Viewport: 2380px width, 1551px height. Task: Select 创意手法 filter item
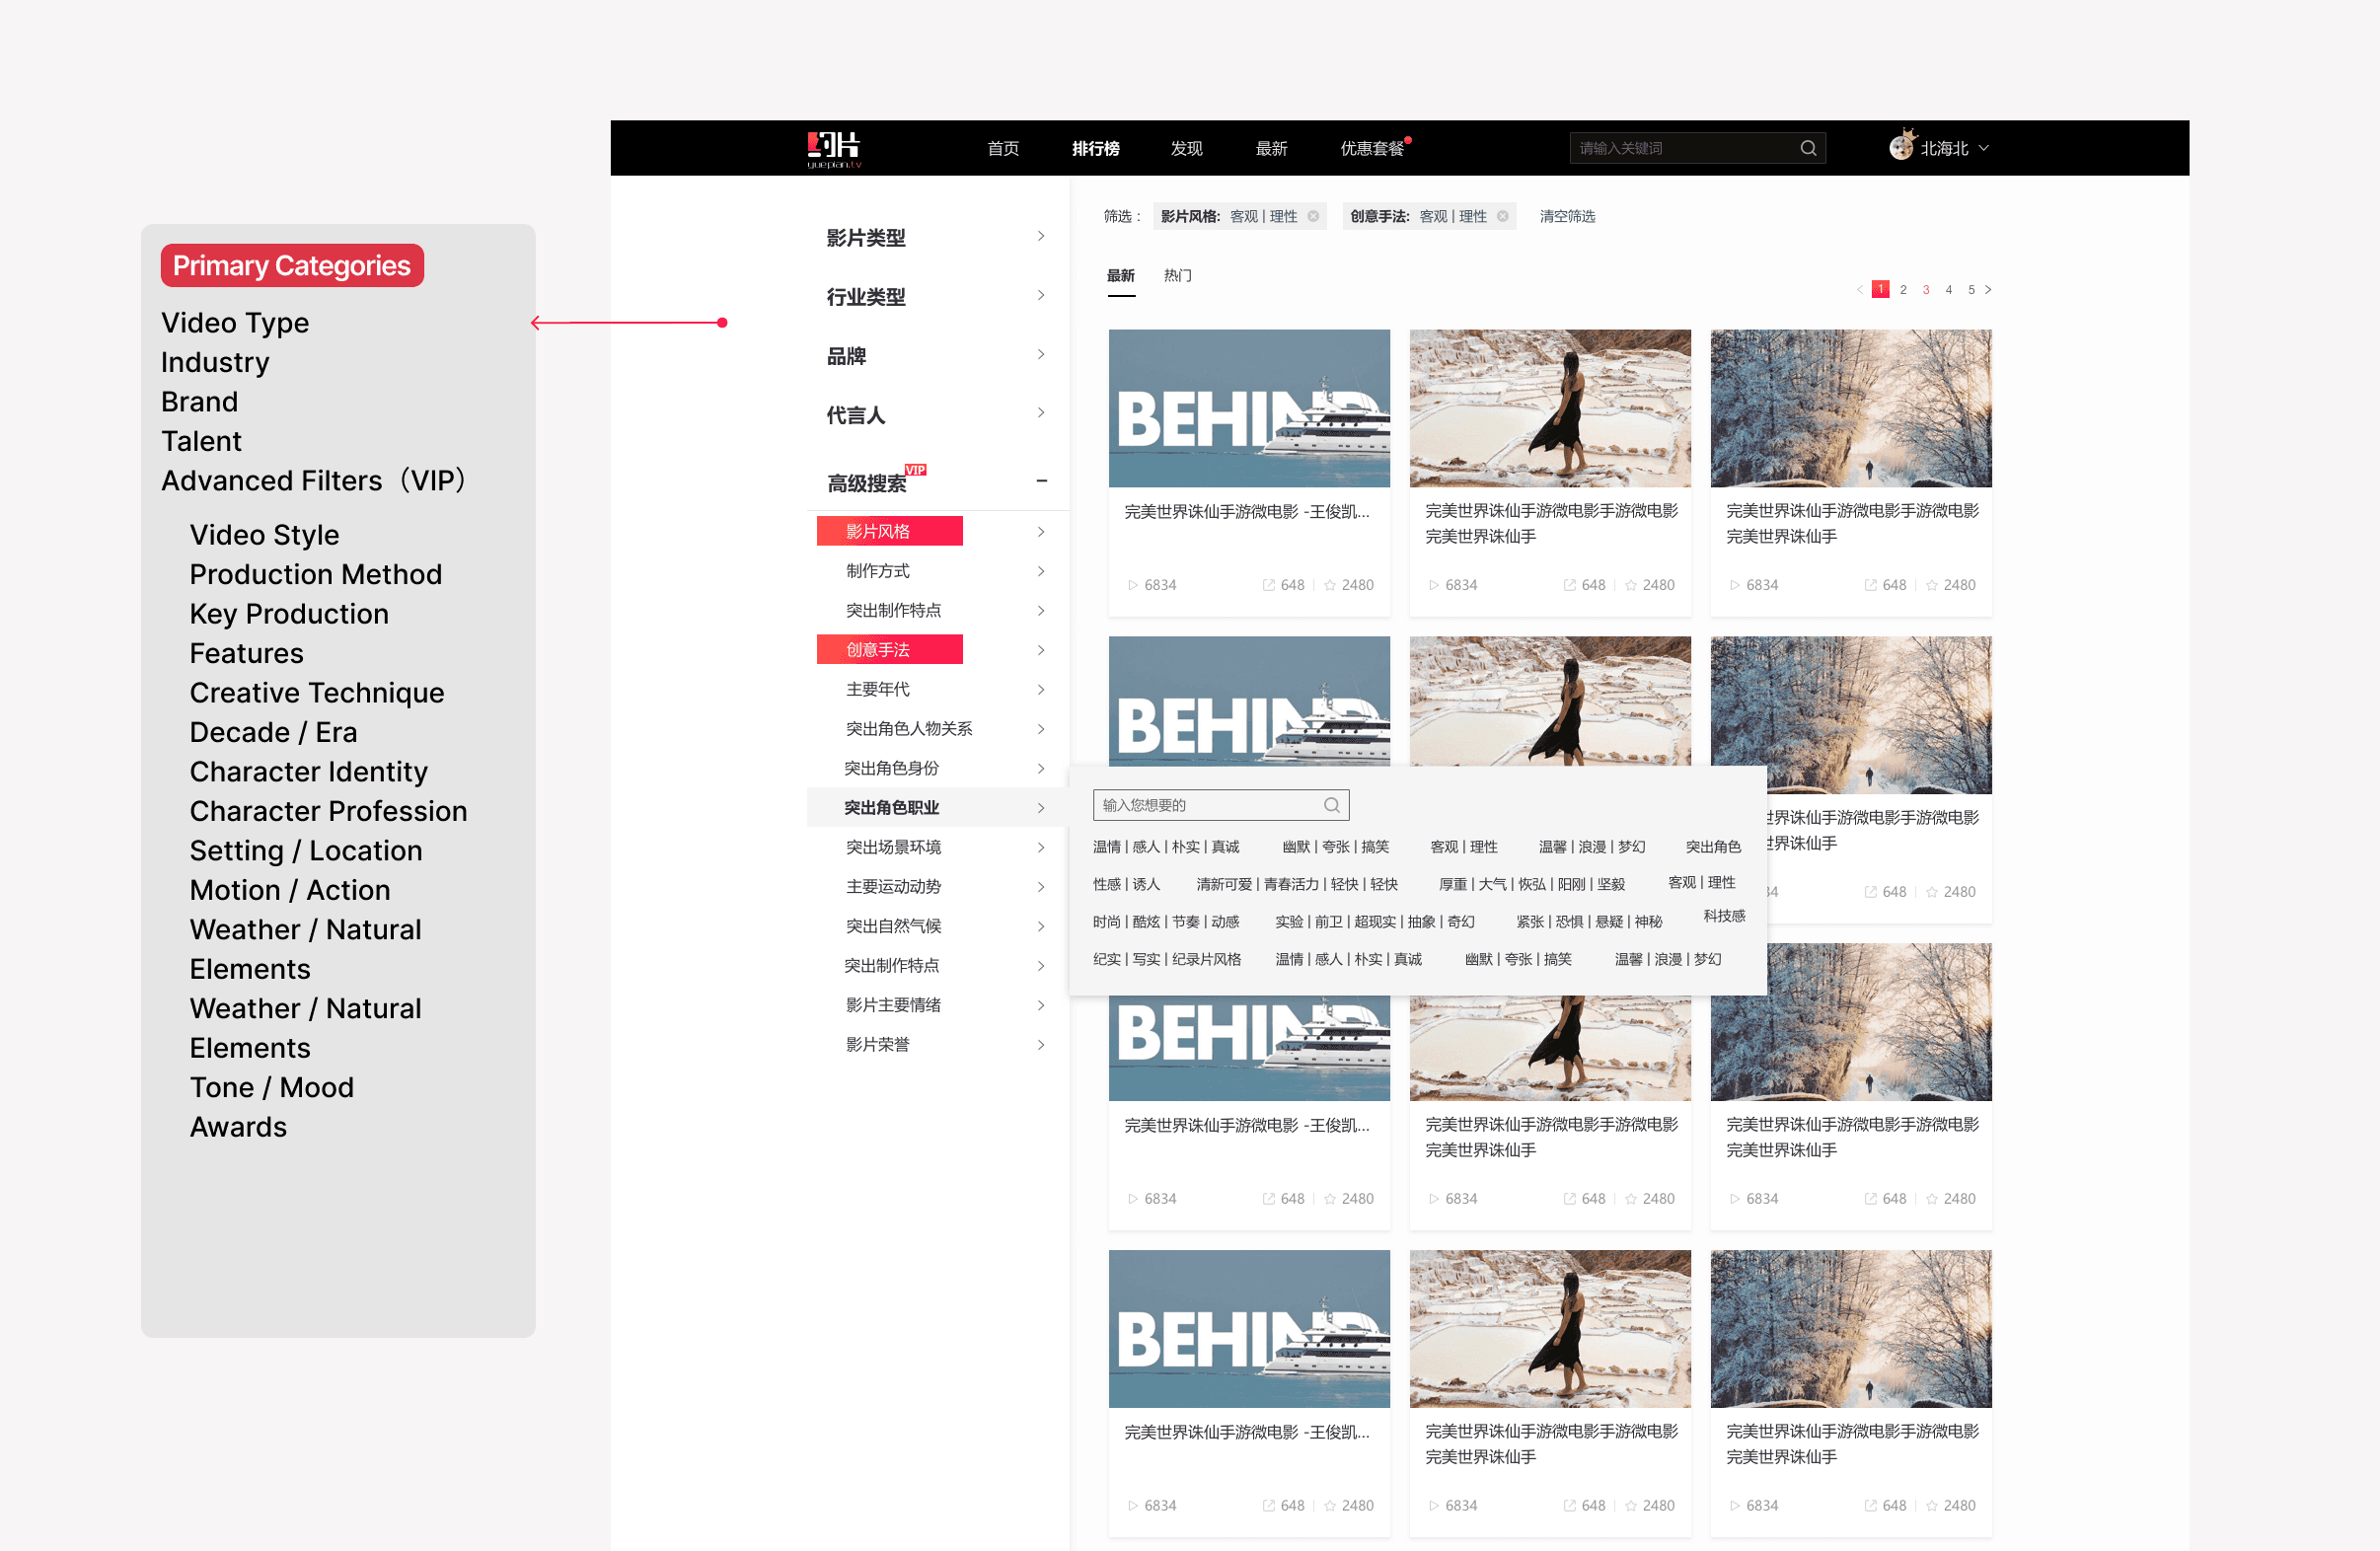[x=890, y=649]
